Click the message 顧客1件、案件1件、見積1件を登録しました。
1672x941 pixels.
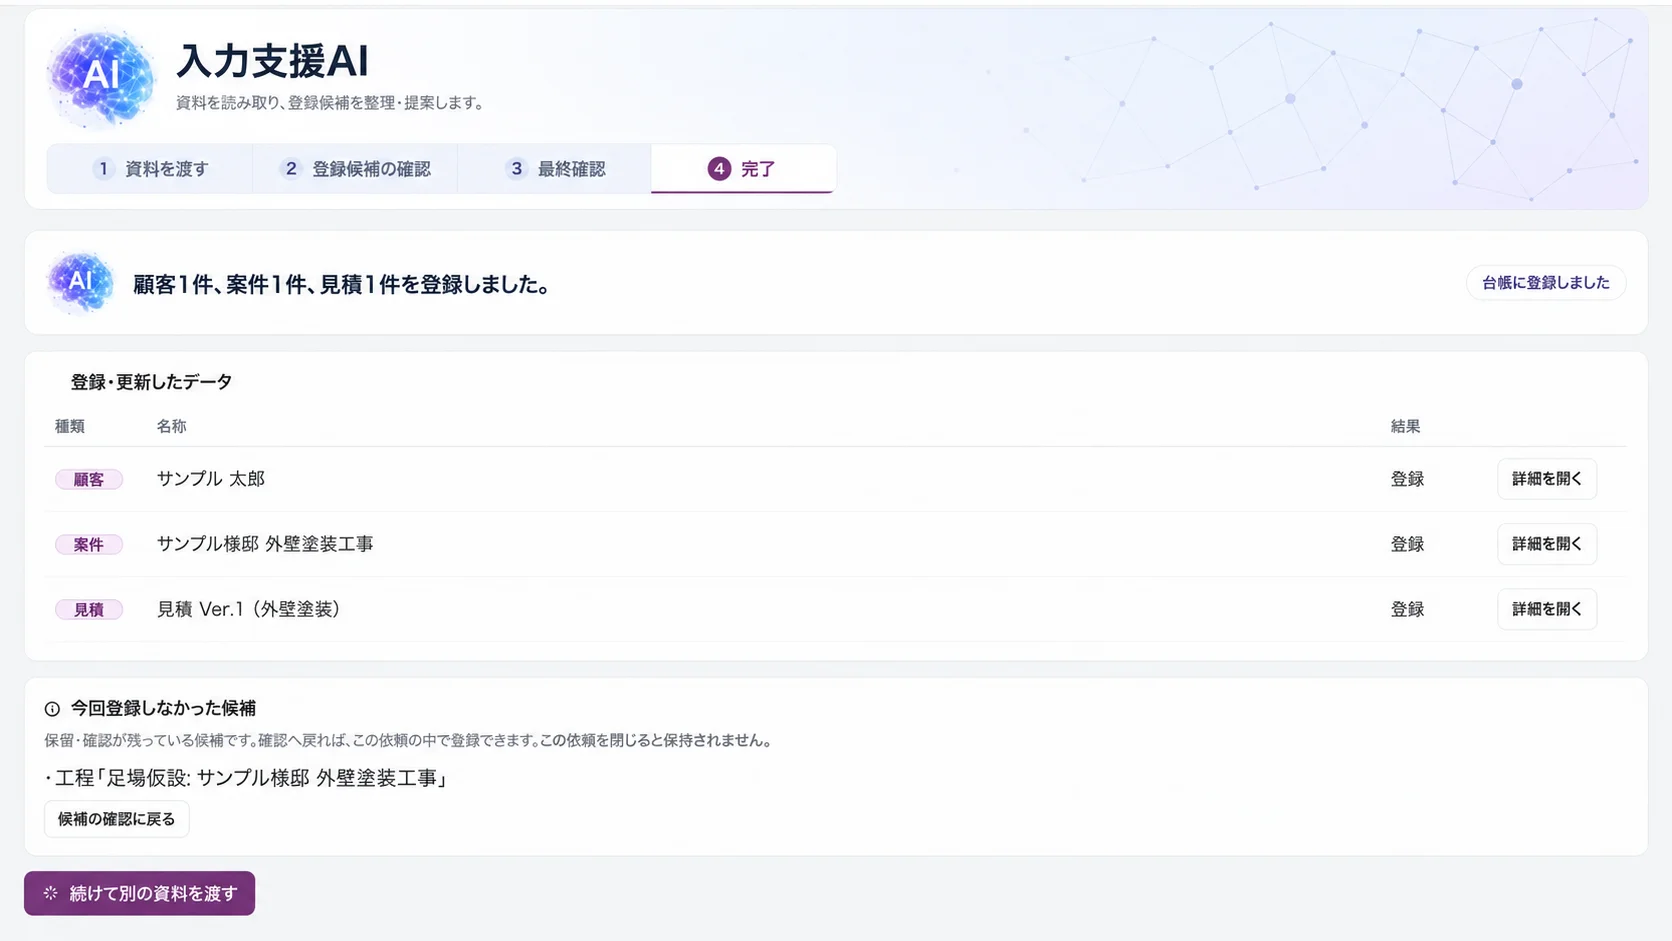point(342,285)
